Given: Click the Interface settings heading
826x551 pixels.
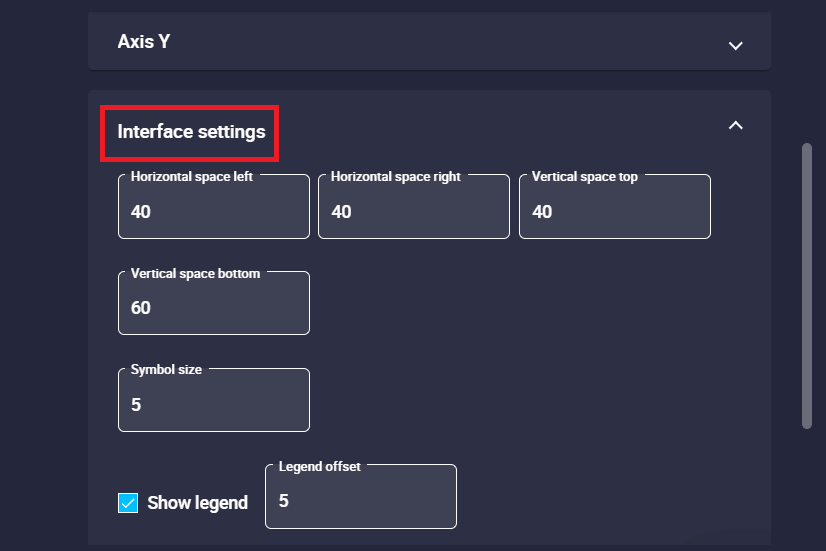Looking at the screenshot, I should pos(191,132).
